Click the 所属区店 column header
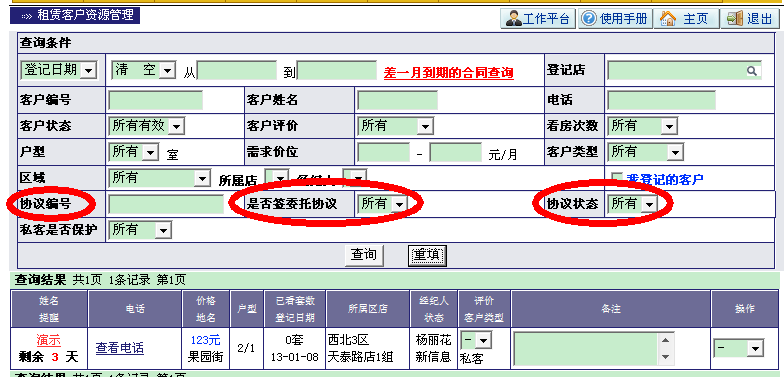 (368, 309)
